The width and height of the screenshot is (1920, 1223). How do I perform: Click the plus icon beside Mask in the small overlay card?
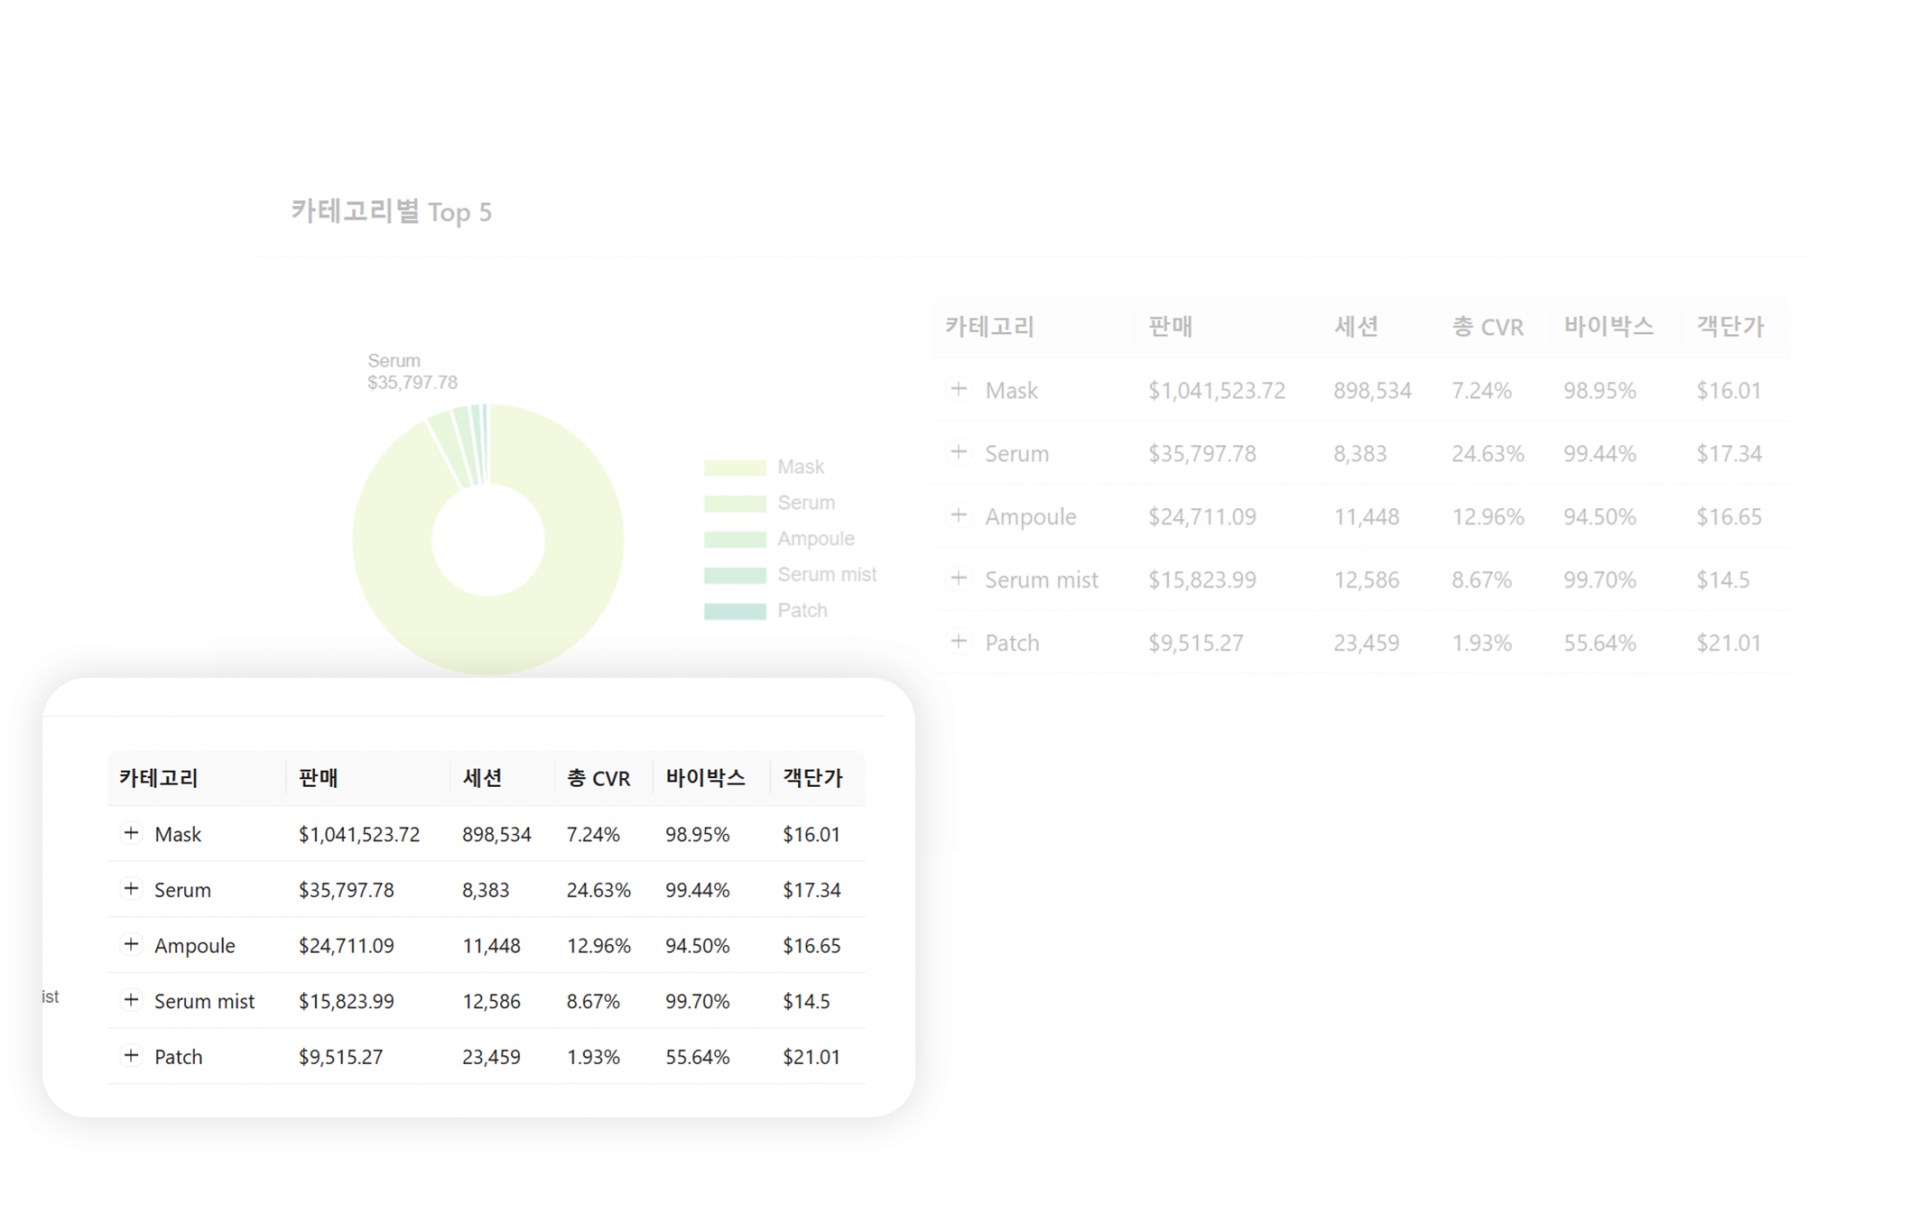pos(131,833)
